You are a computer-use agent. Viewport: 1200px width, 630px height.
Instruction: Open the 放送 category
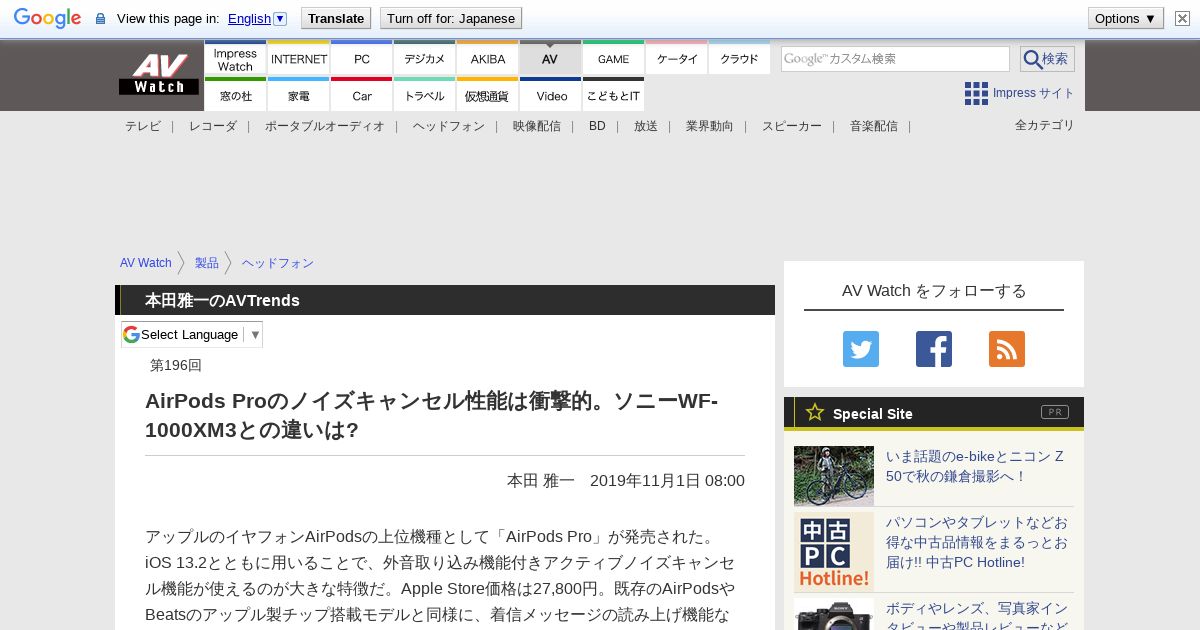[x=646, y=126]
